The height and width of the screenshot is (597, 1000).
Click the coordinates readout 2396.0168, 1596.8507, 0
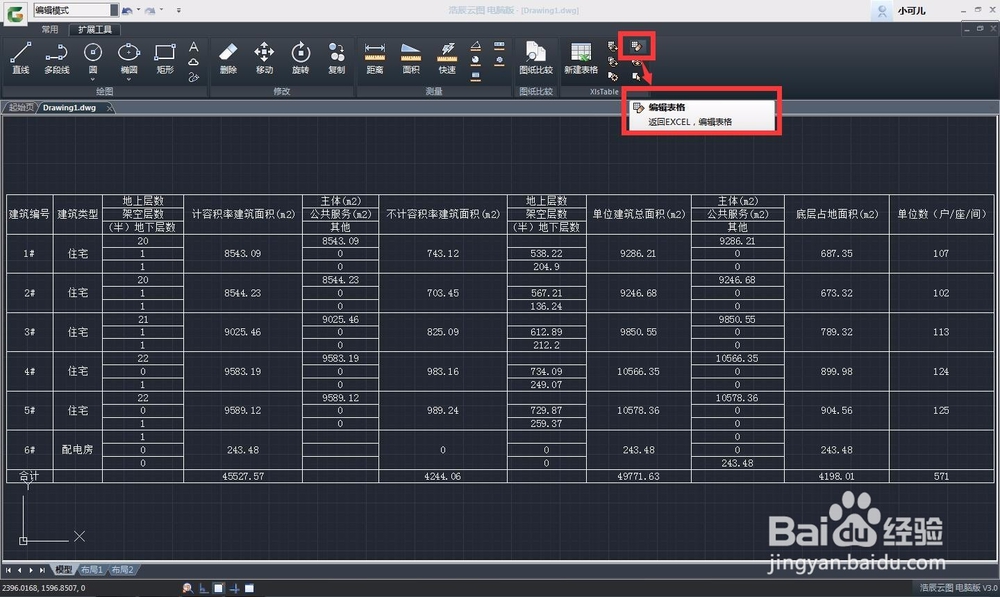coord(43,588)
